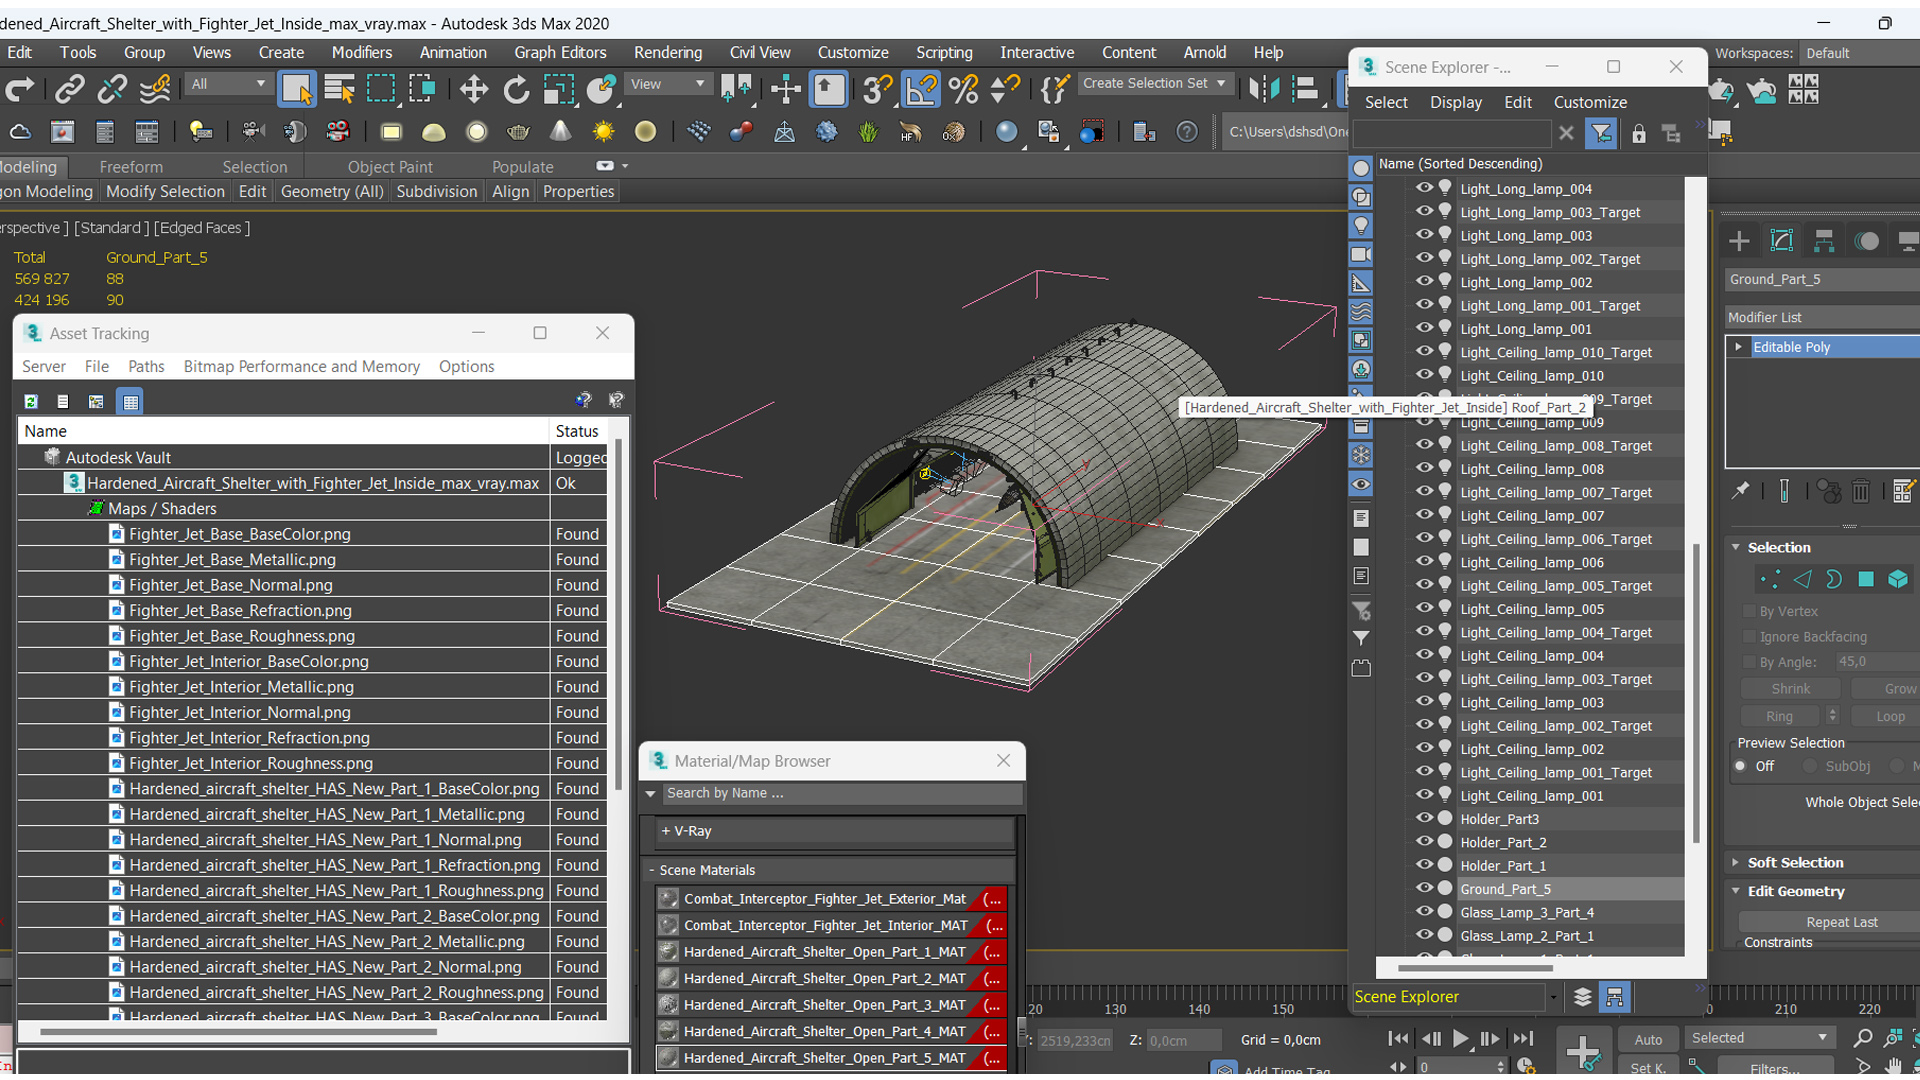Click Modify Selection ribbon panel
Screen dimensions: 1920x1080
tap(165, 191)
